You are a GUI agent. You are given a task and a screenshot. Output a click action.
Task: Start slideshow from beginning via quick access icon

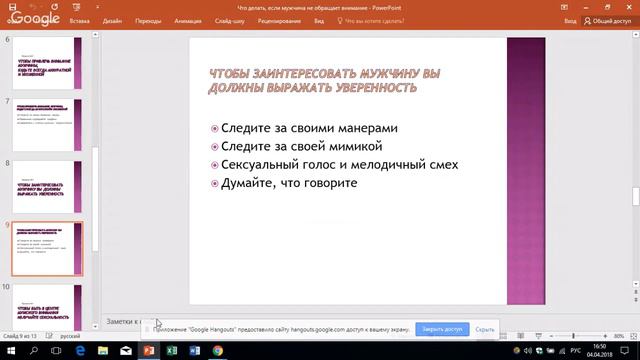click(76, 7)
